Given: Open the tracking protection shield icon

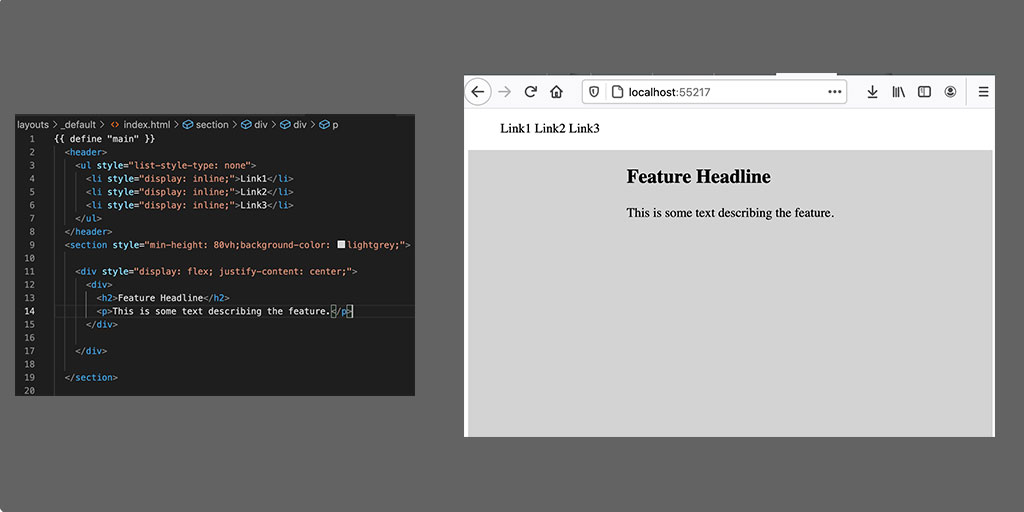Looking at the screenshot, I should click(594, 92).
